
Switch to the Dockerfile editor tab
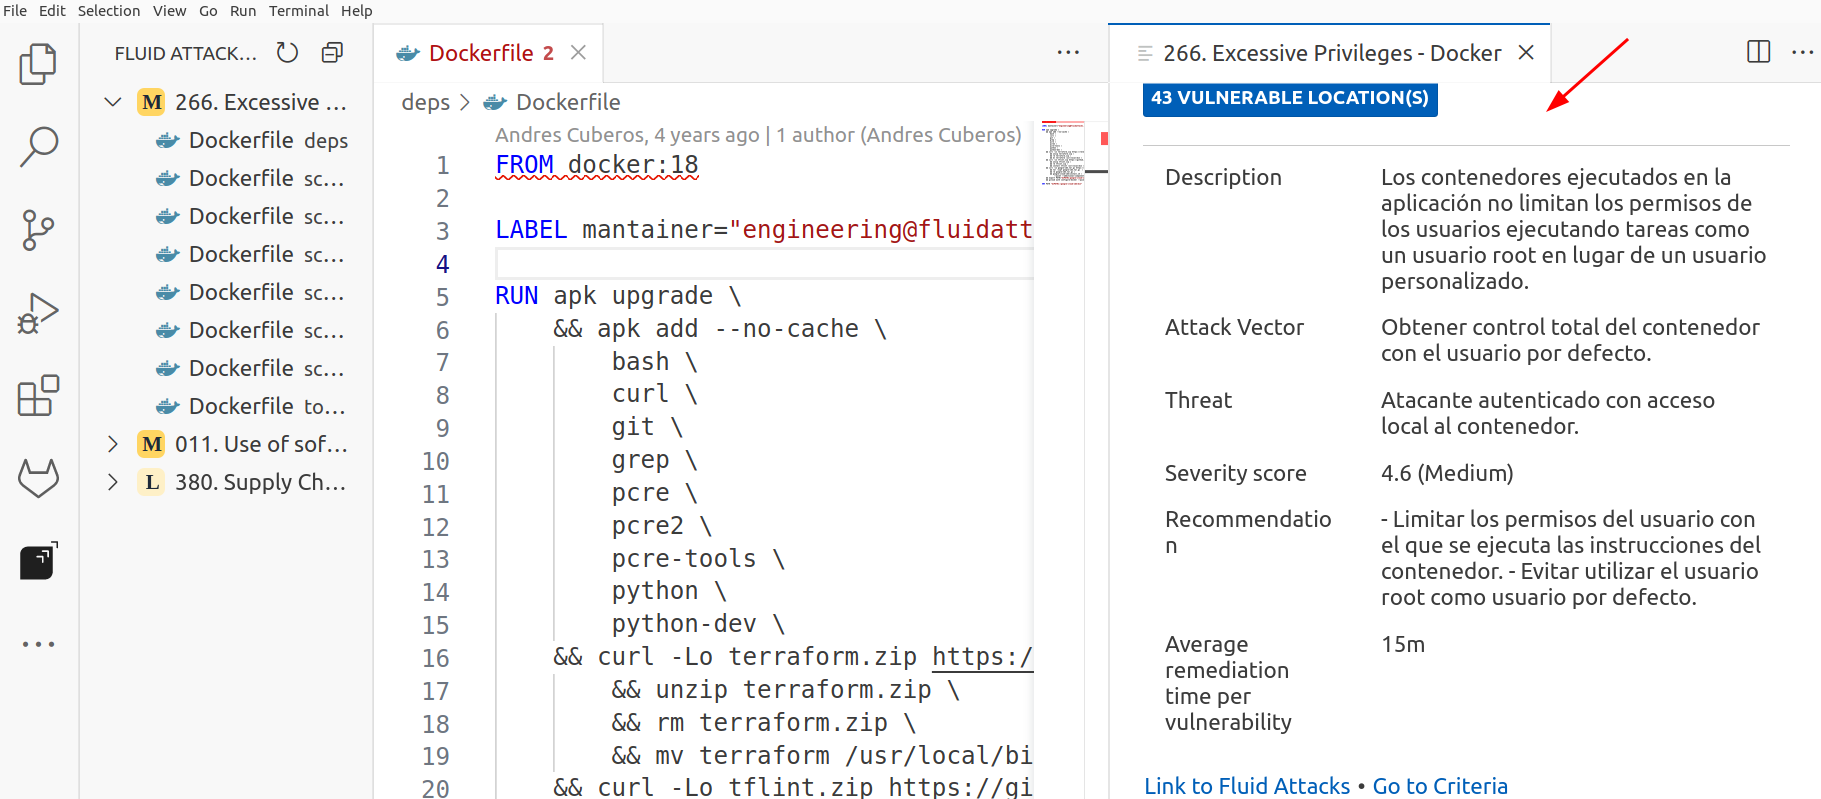point(488,53)
